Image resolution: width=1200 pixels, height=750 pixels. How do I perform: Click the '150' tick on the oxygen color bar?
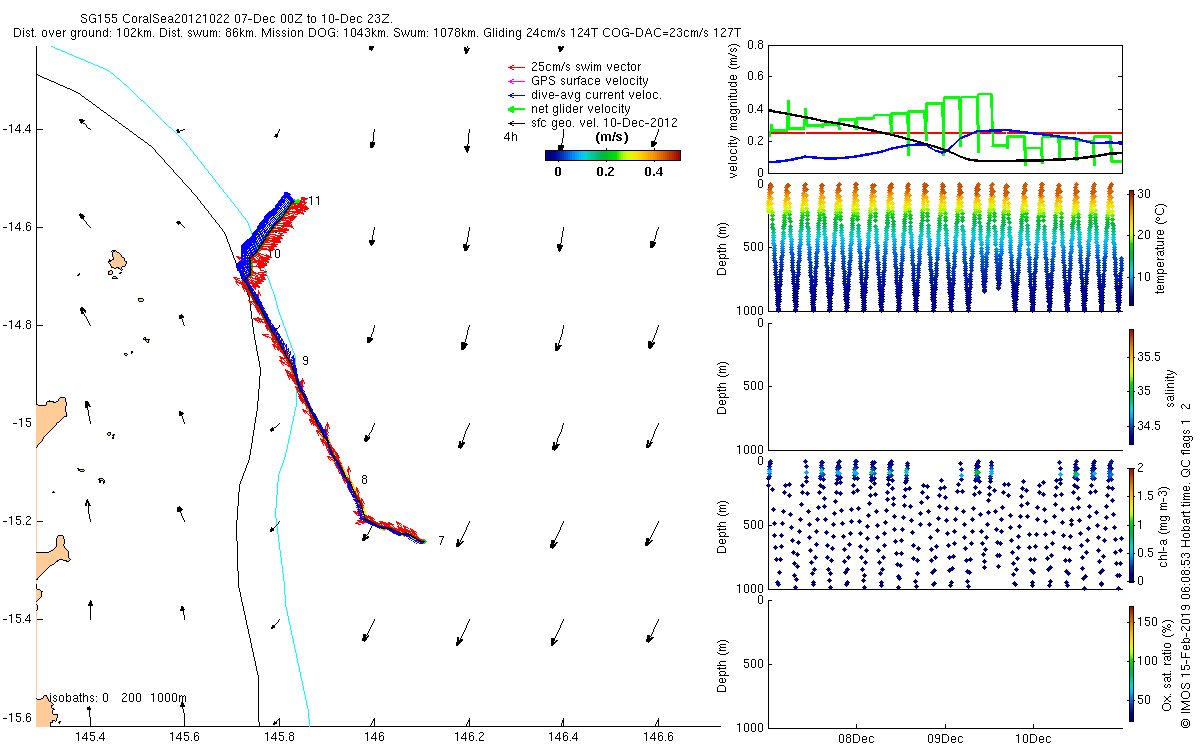click(1148, 622)
